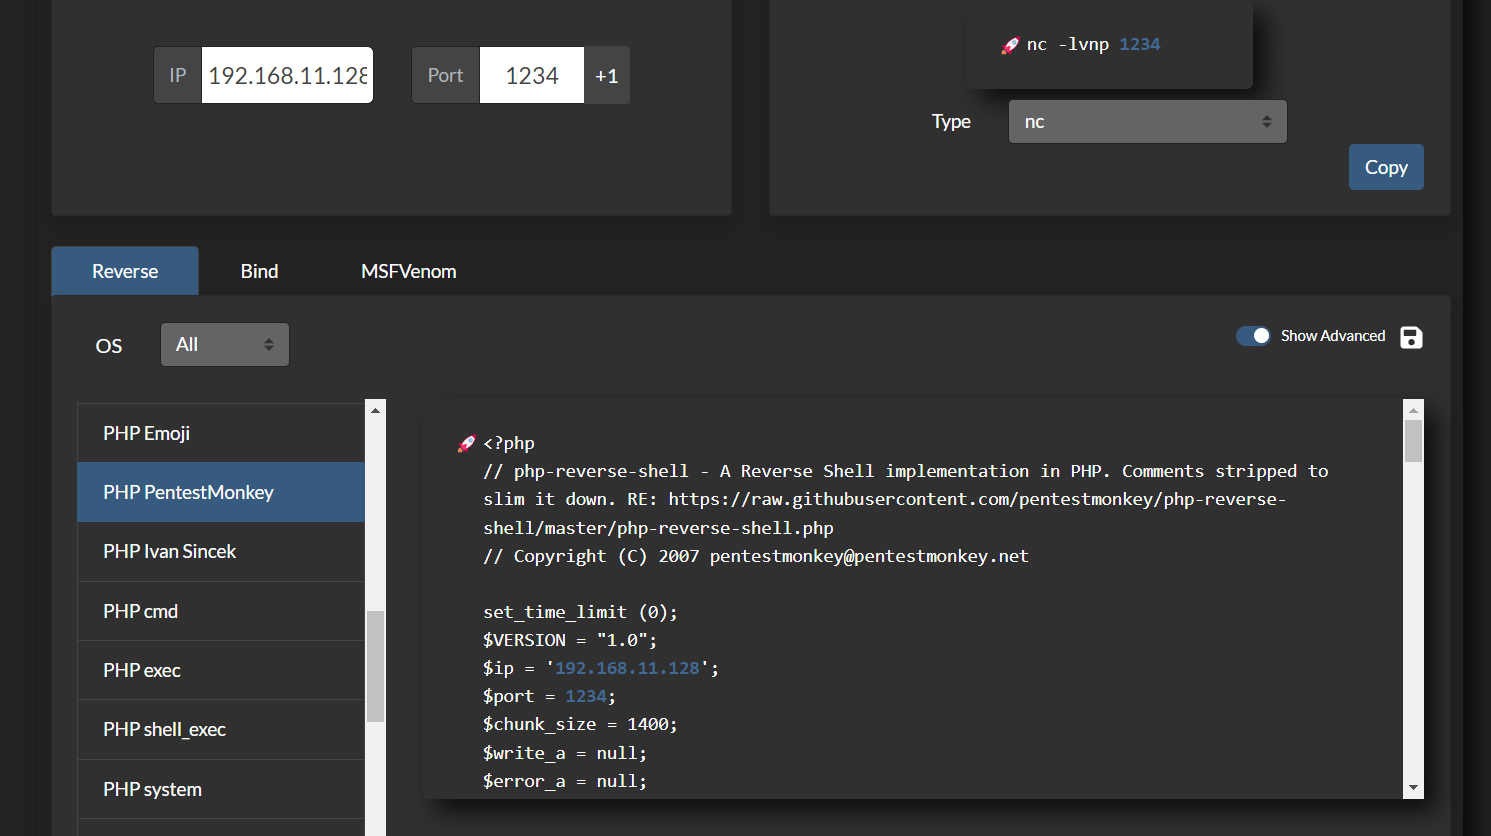
Task: Switch to the Reverse tab
Action: click(x=125, y=271)
